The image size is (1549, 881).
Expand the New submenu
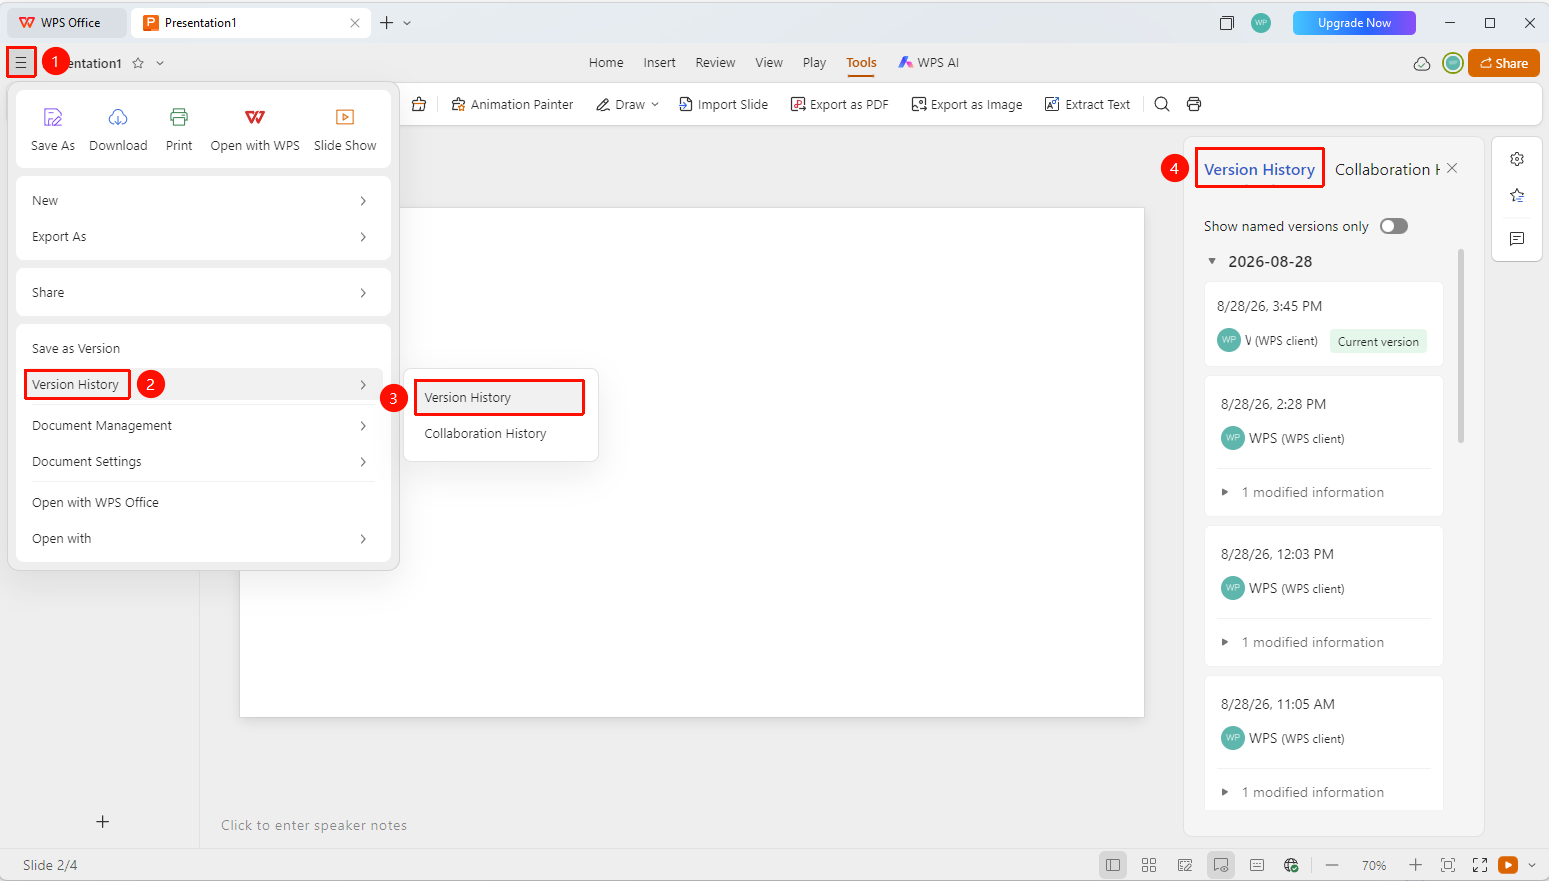point(203,201)
